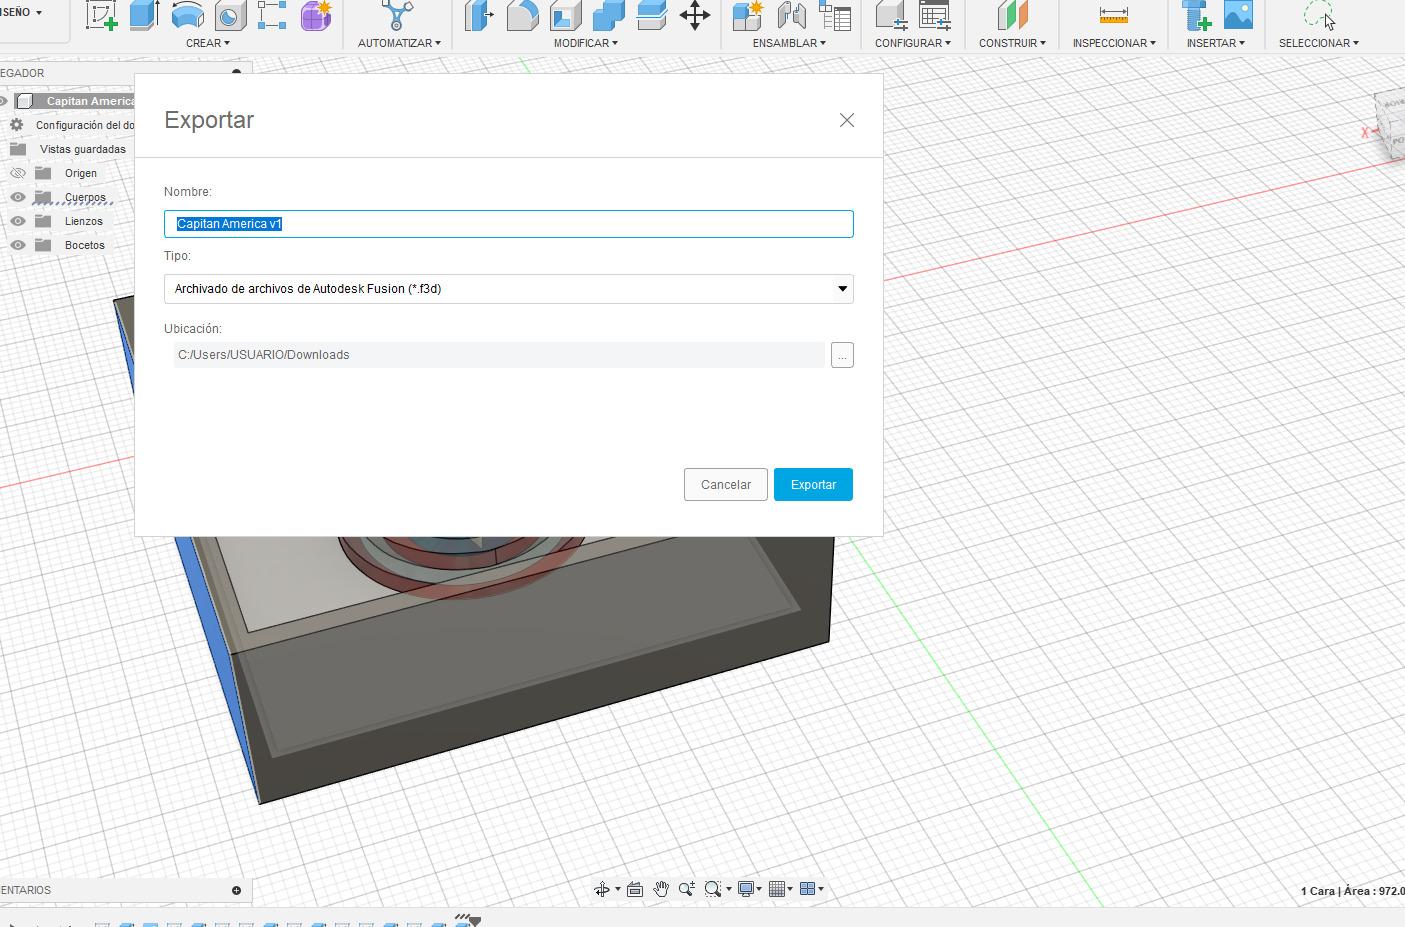
Task: Activate the Look At tool
Action: (x=634, y=889)
